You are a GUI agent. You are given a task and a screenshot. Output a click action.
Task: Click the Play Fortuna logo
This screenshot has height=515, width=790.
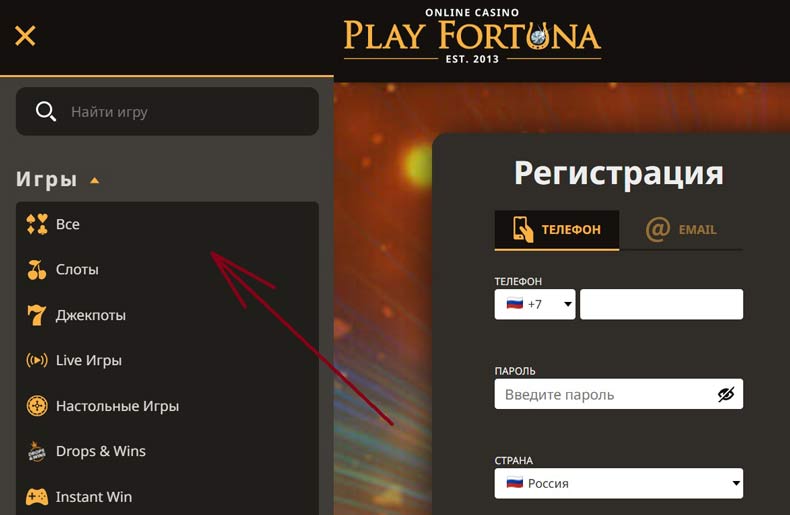coord(472,36)
